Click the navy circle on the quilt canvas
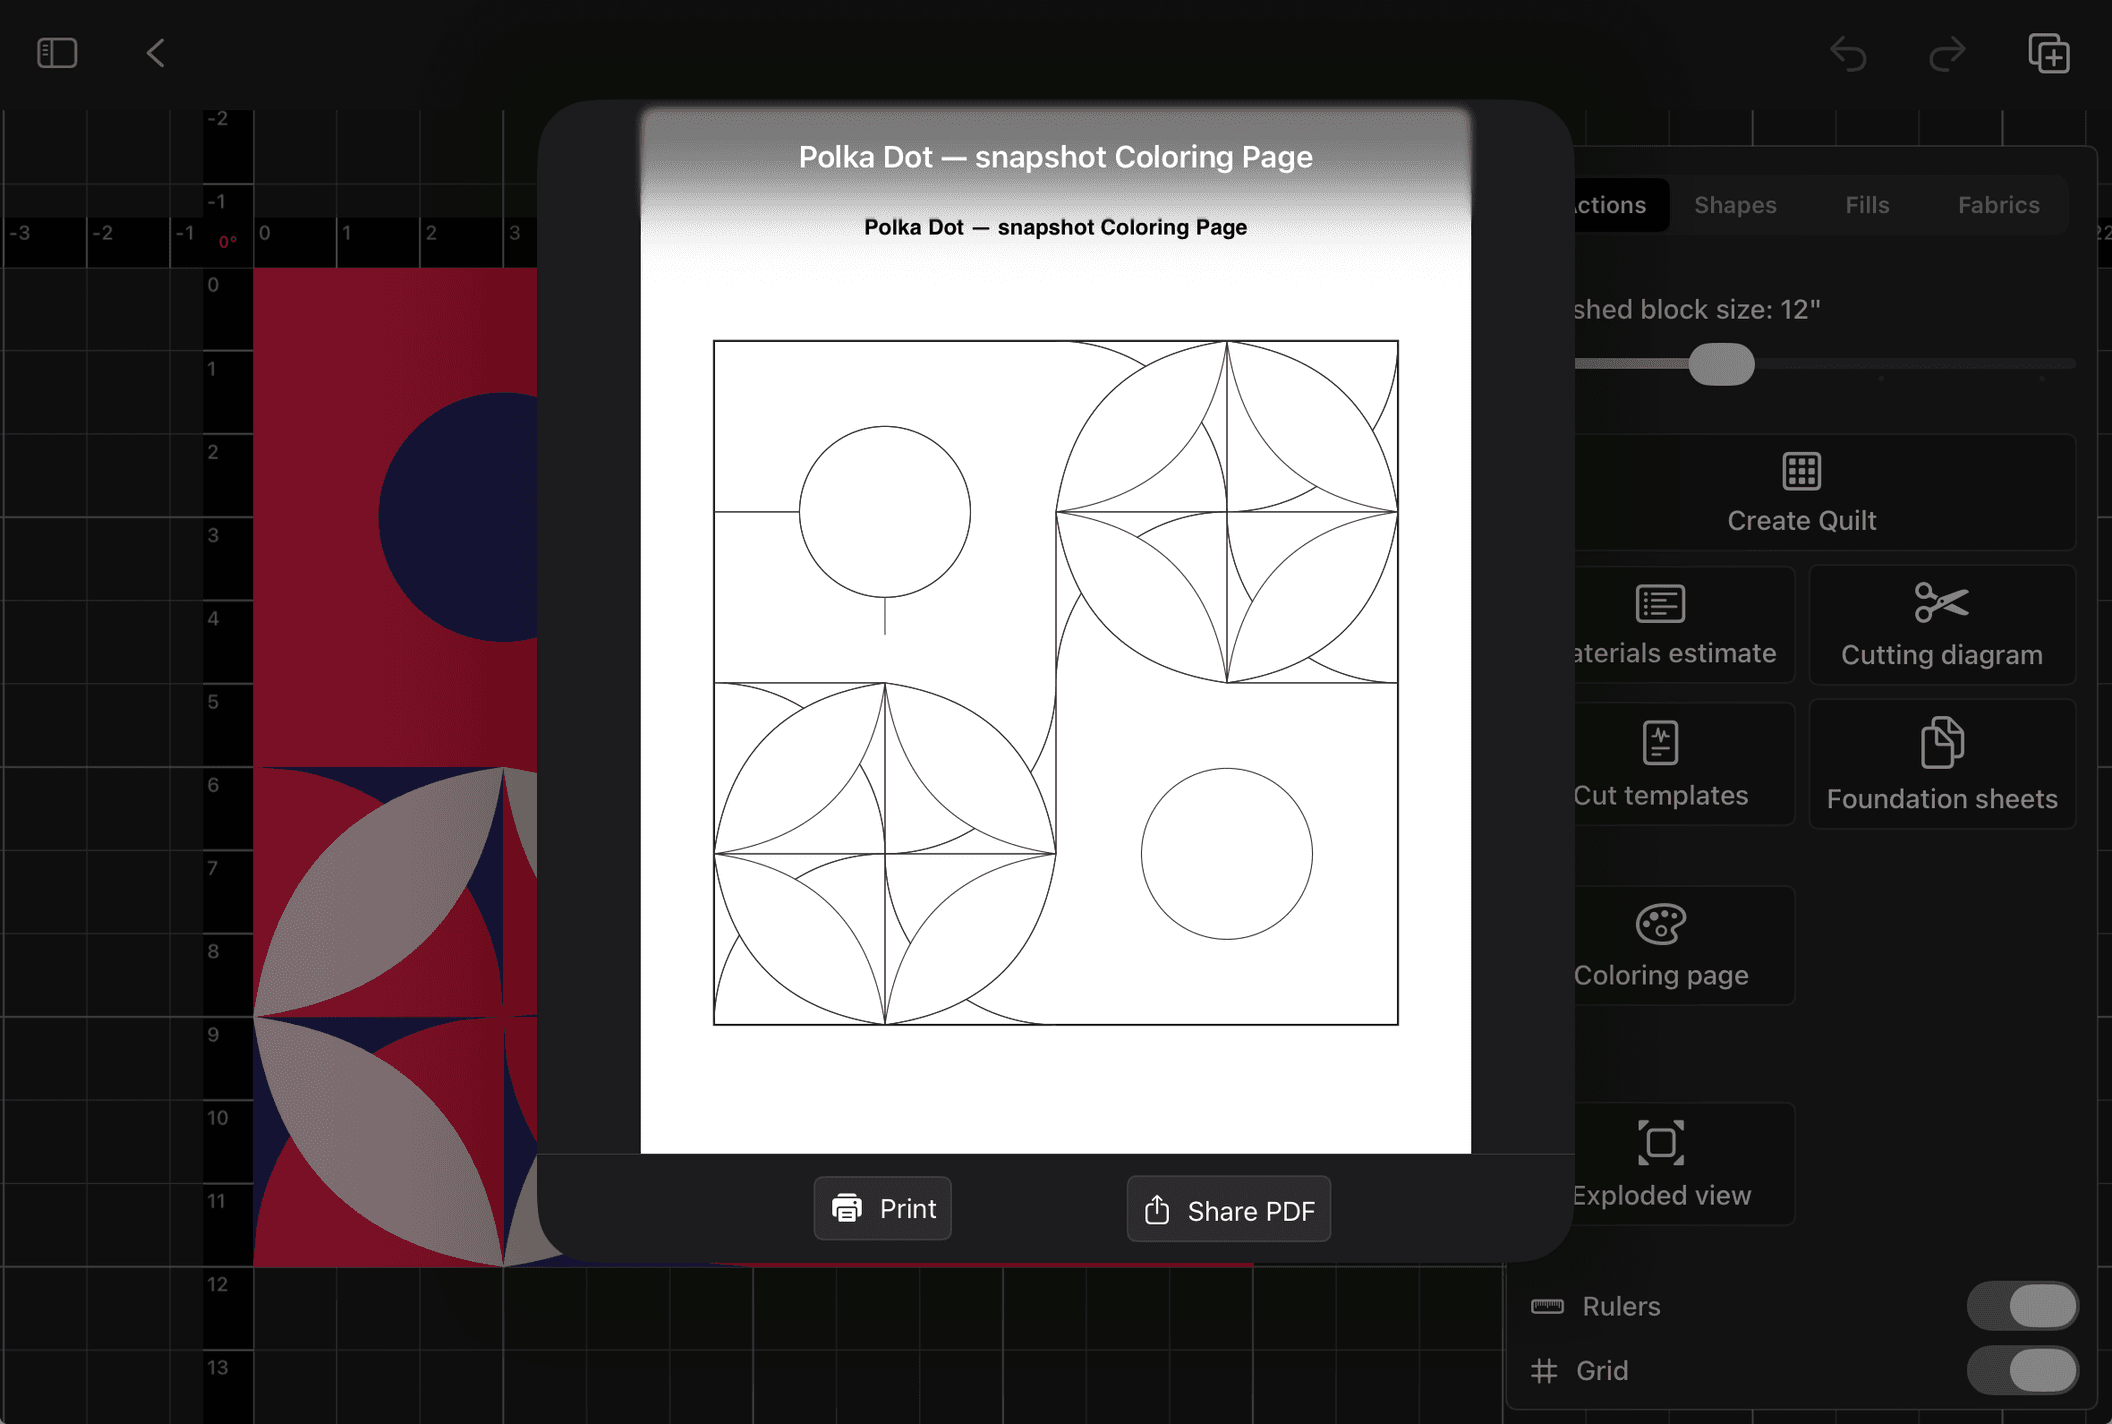 point(458,517)
